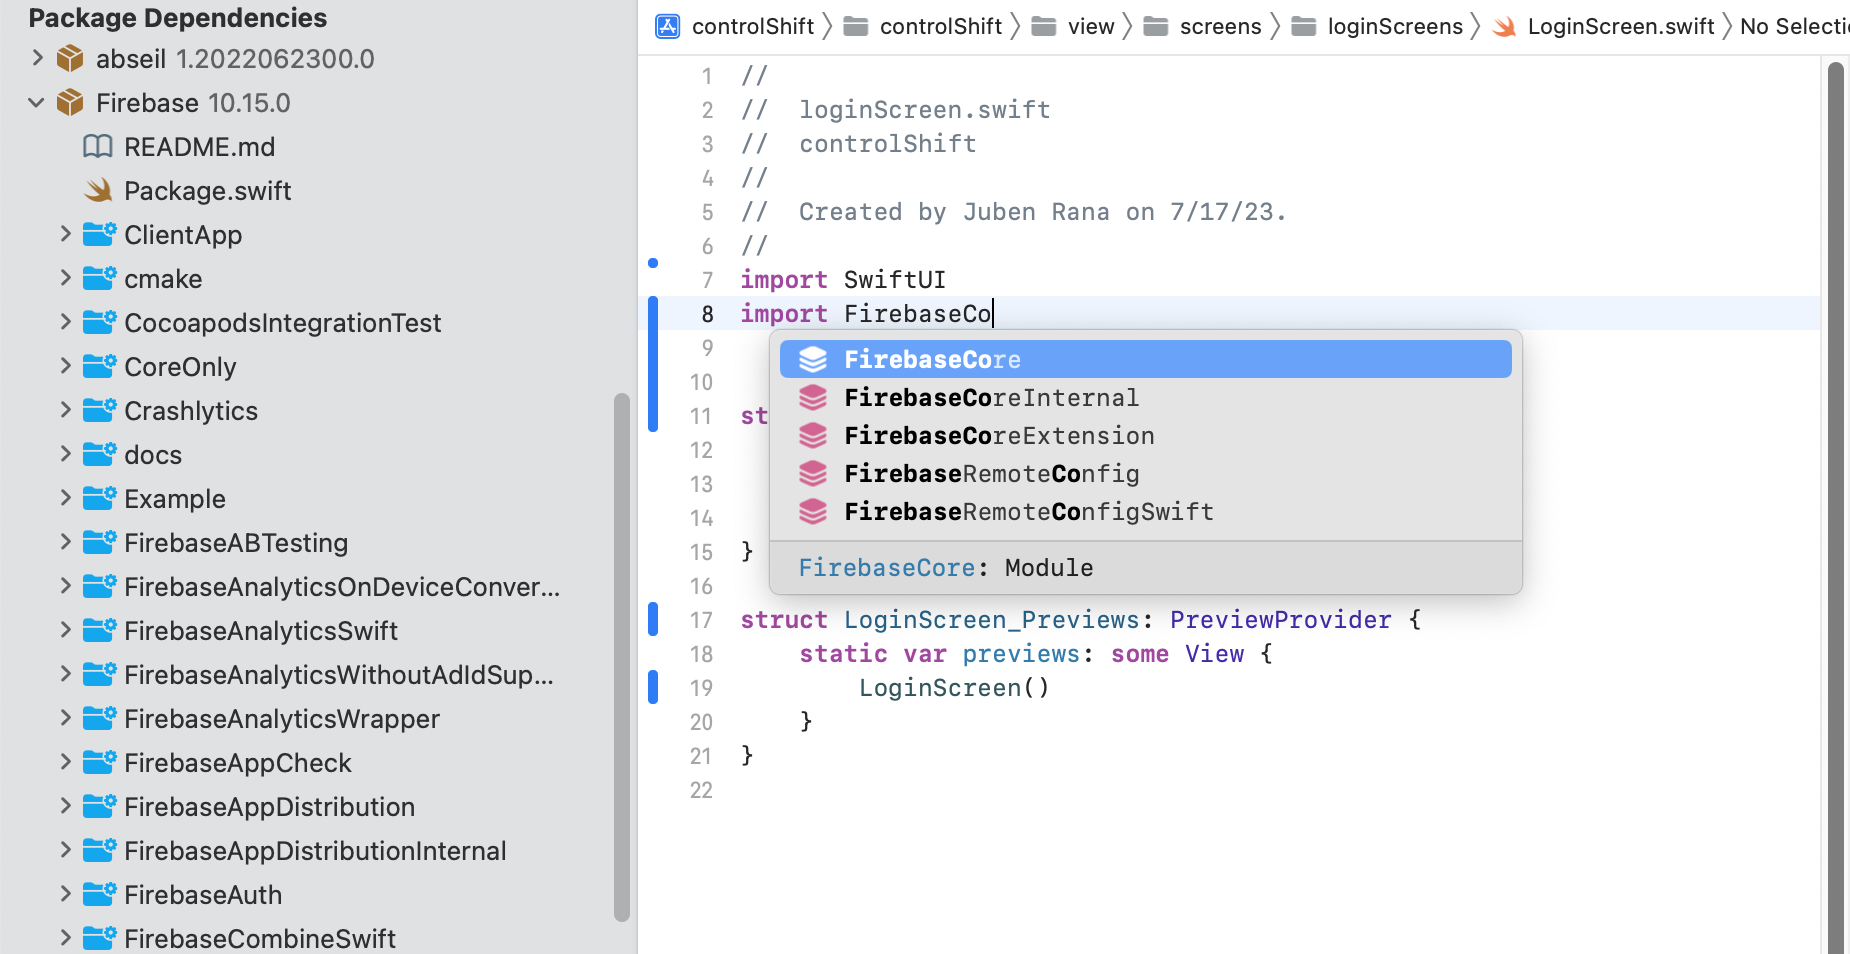1850x954 pixels.
Task: Expand the ClientApp folder
Action: point(66,234)
